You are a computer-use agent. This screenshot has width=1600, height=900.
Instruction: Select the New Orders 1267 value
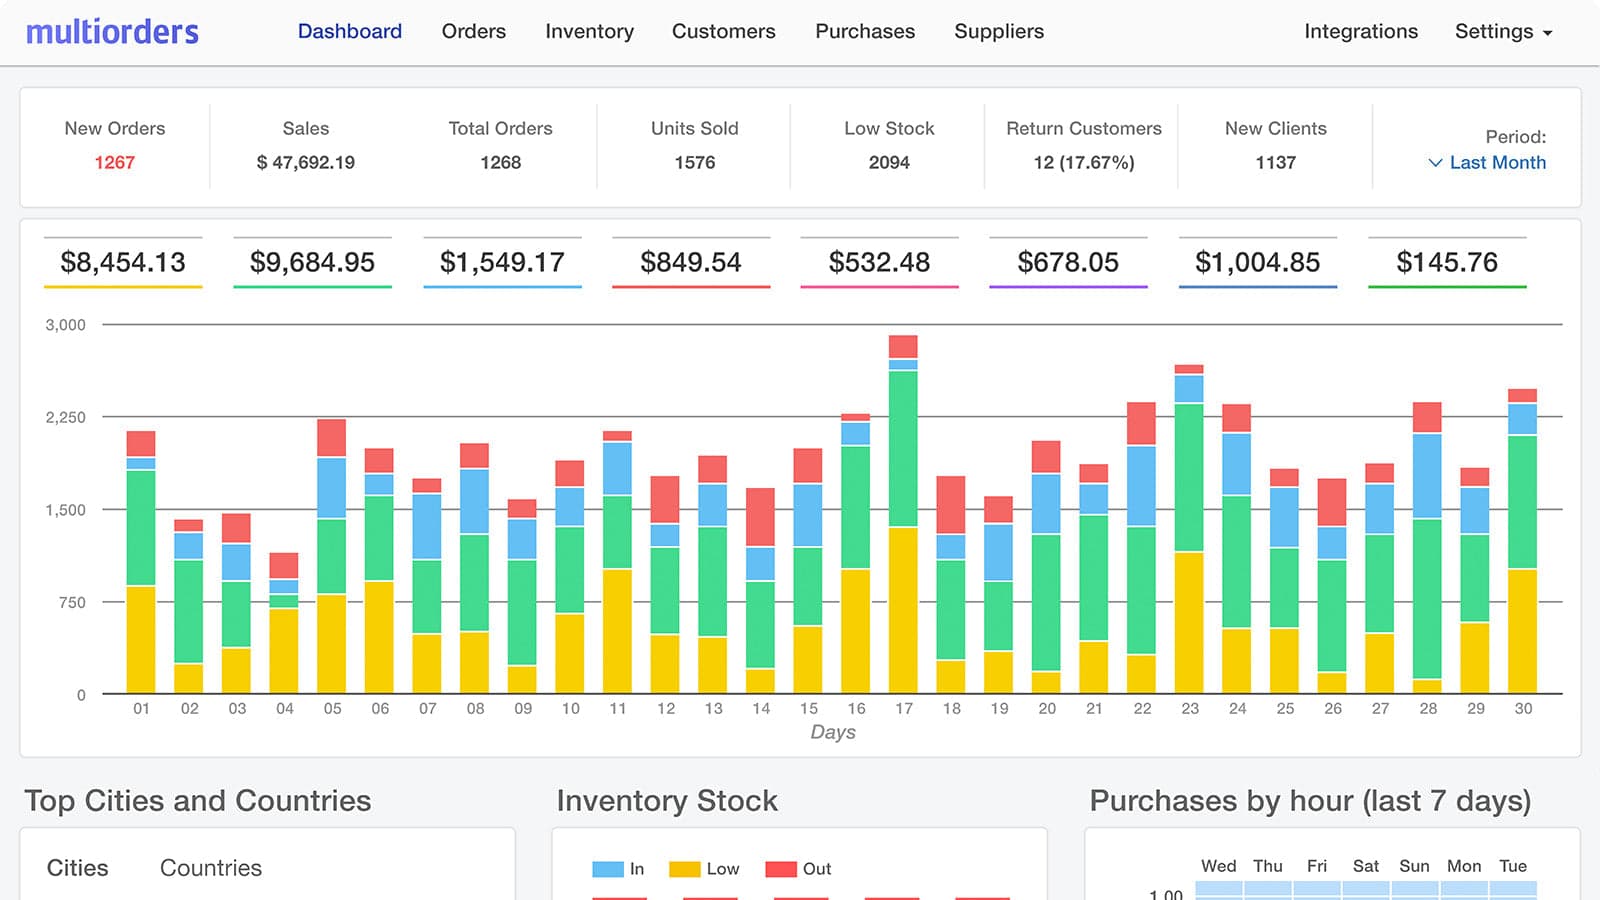point(115,162)
